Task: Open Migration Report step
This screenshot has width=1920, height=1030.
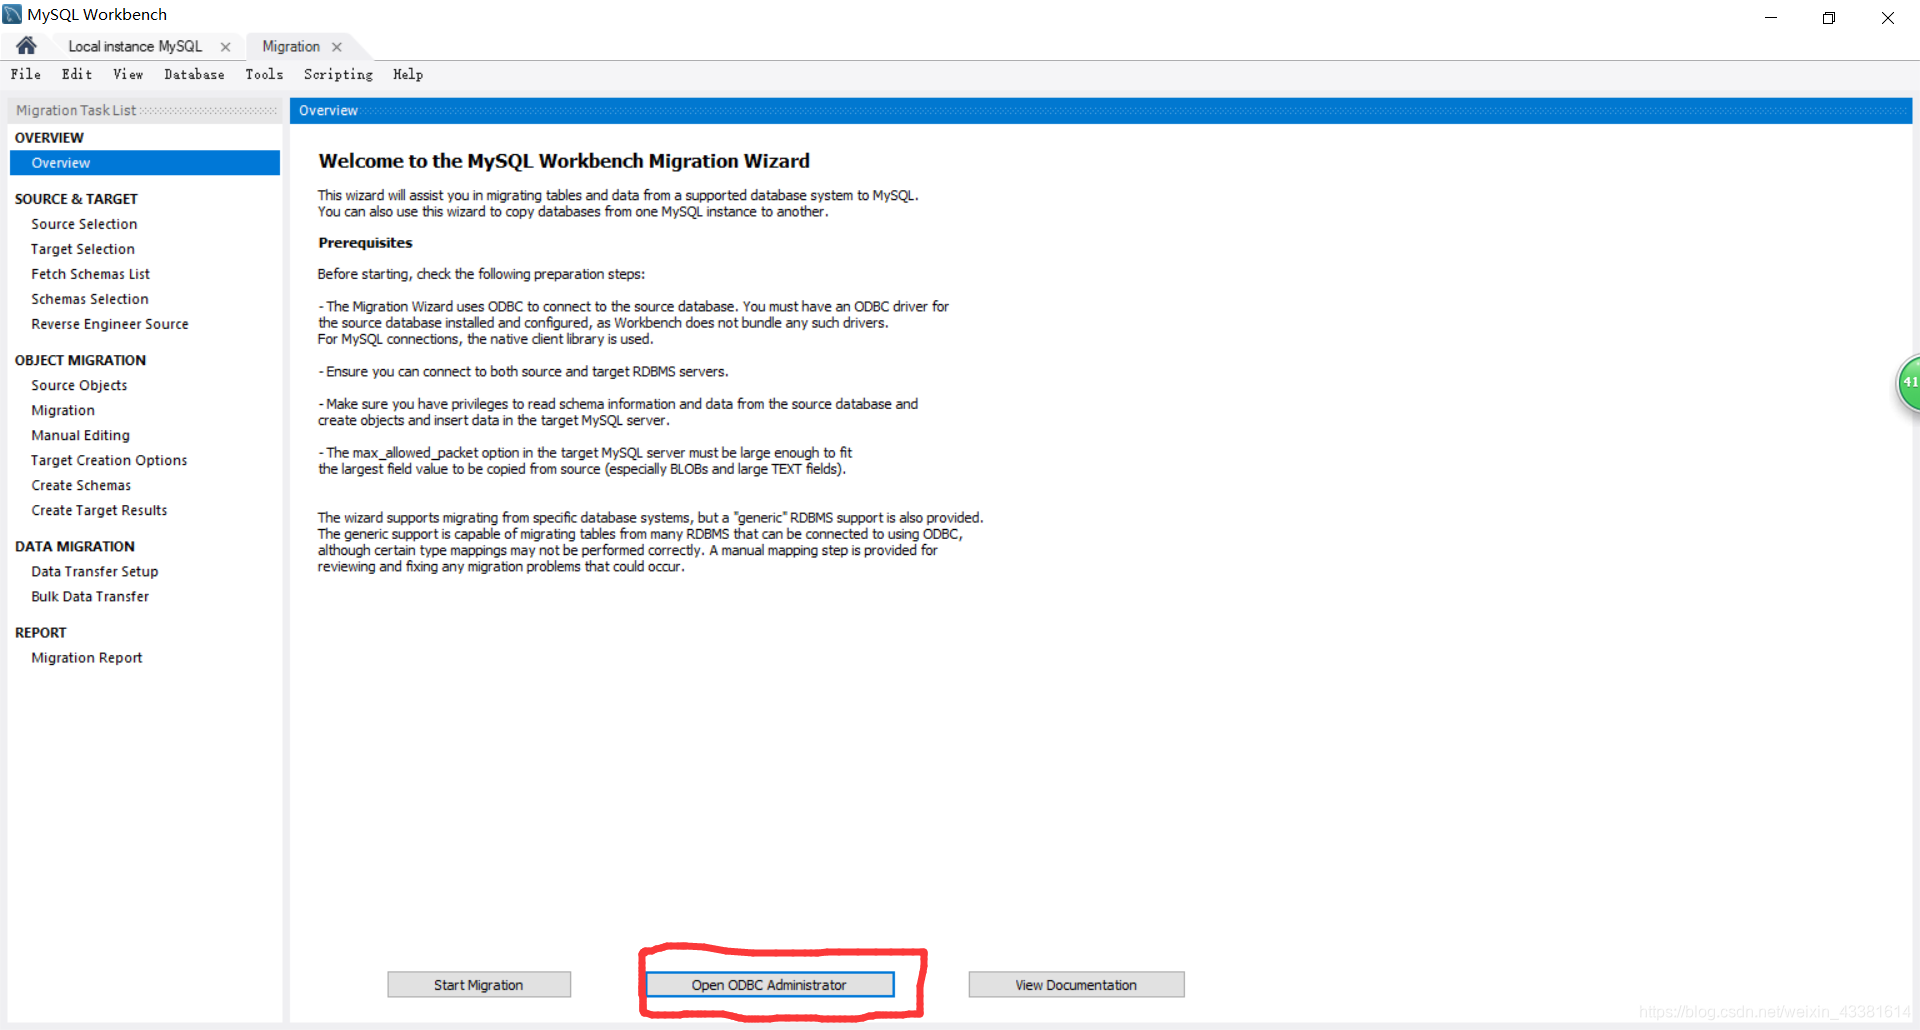Action: [x=87, y=657]
